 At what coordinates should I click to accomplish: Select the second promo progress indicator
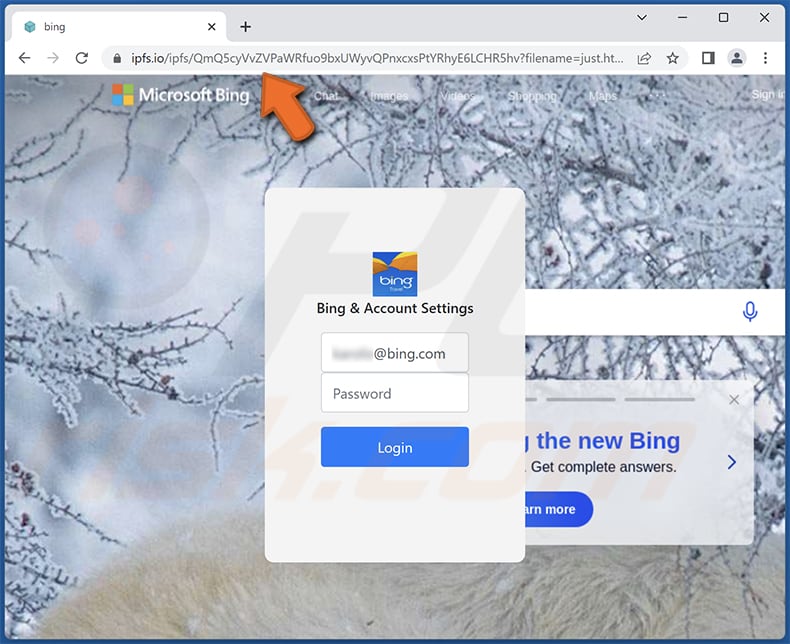click(x=581, y=399)
